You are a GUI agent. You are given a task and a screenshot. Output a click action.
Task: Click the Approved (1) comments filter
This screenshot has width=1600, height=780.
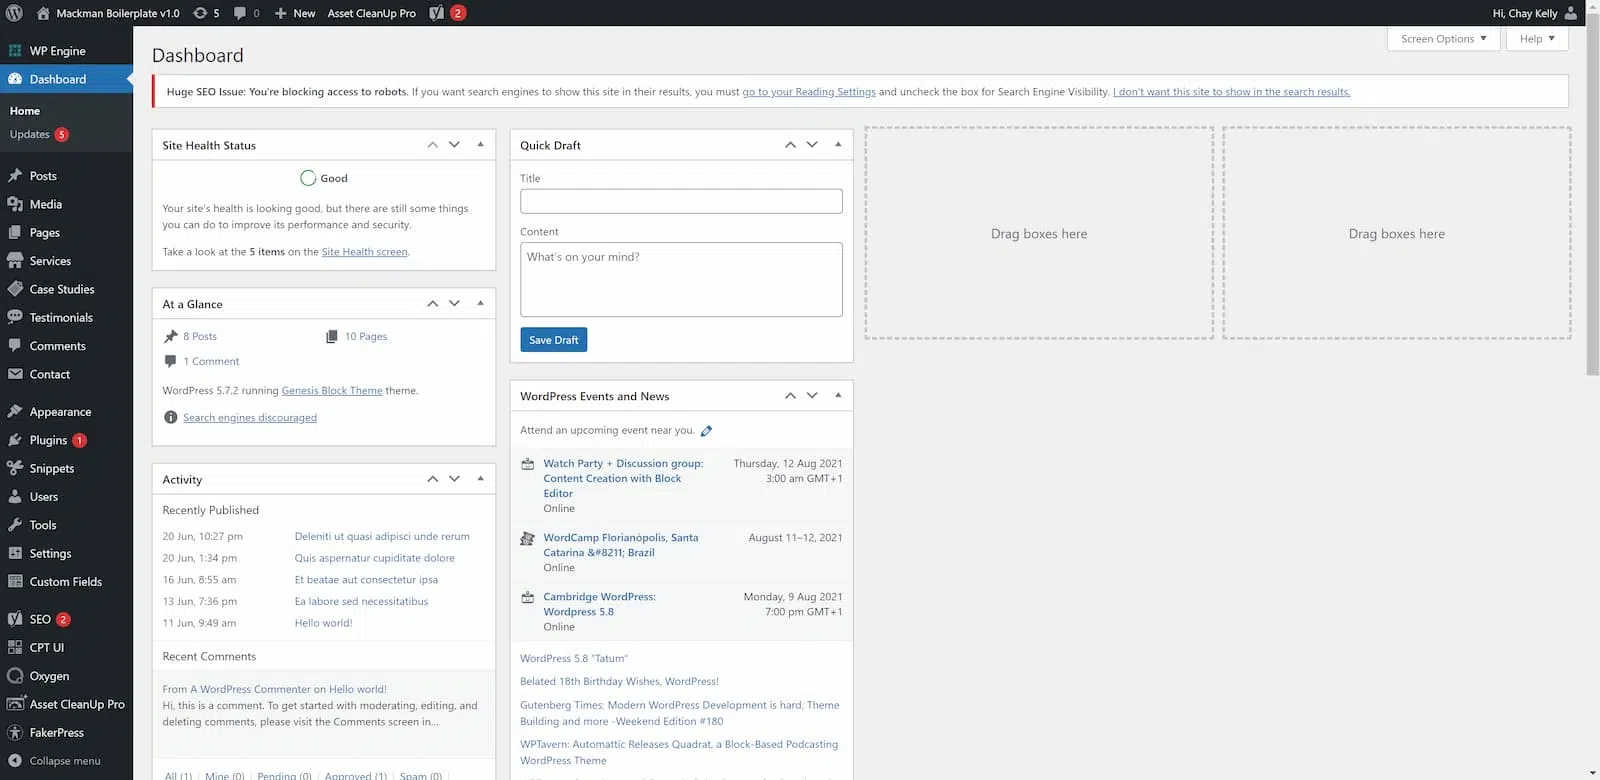point(356,776)
